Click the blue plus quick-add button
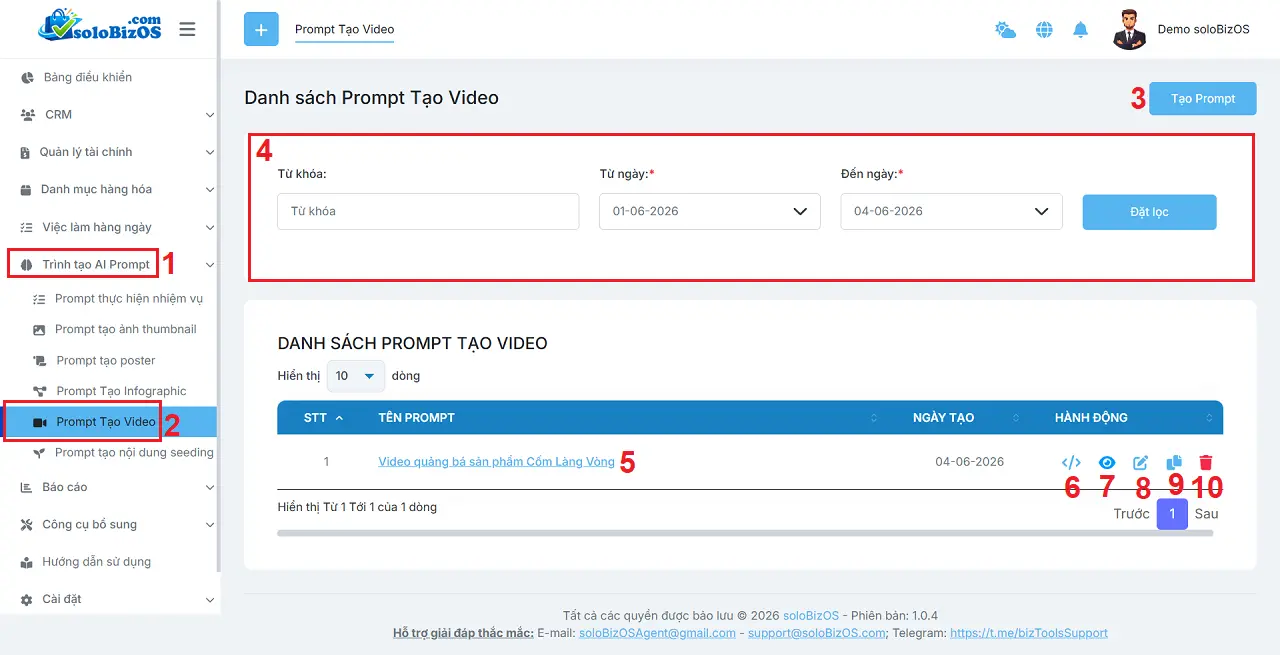The height and width of the screenshot is (655, 1280). tap(261, 29)
